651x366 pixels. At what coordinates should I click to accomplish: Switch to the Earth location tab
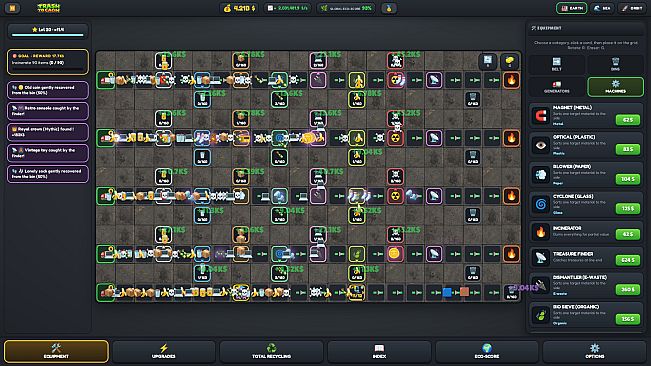571,8
